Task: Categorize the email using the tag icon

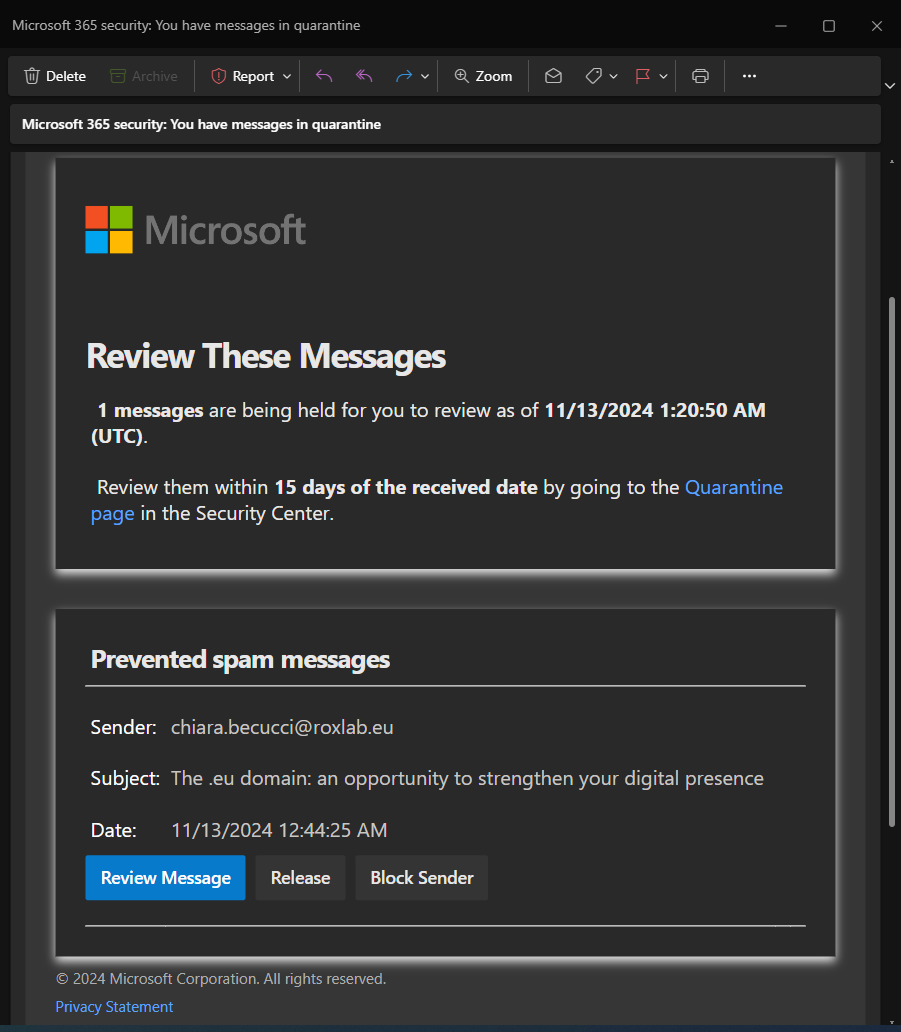Action: pyautogui.click(x=595, y=75)
